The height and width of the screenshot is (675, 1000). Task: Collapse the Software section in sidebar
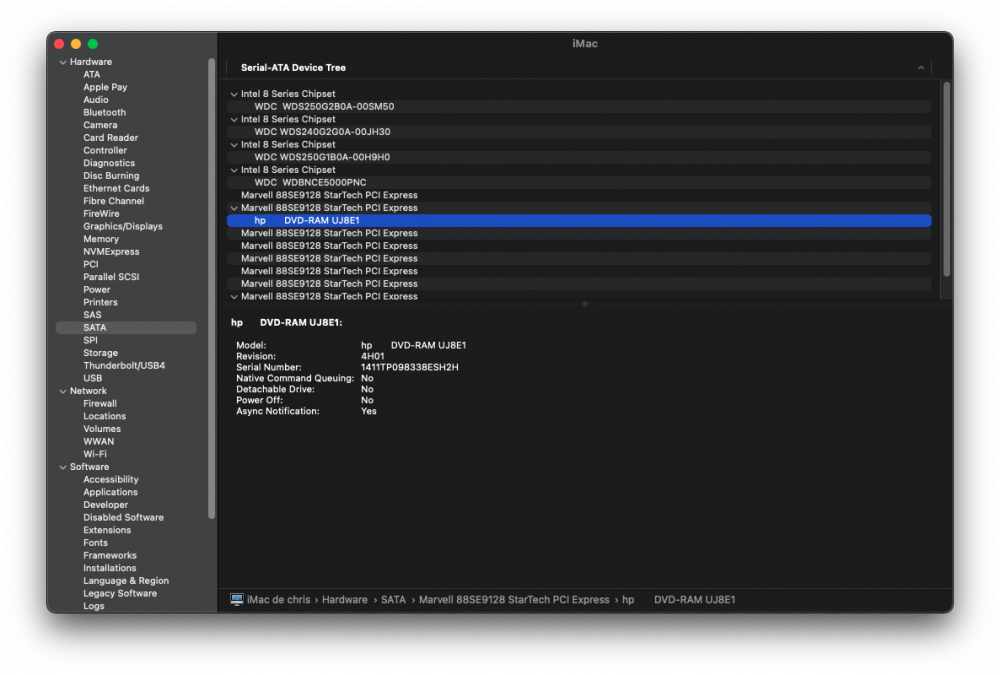click(62, 468)
